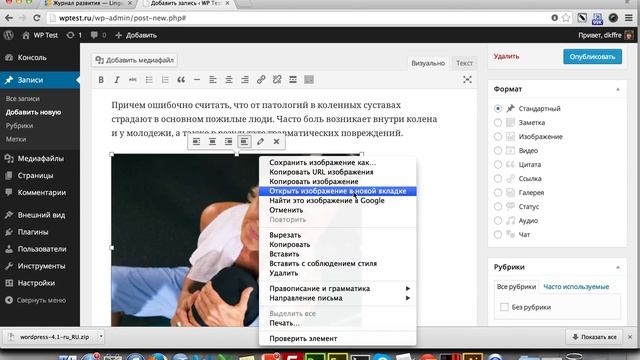Image resolution: width=640 pixels, height=360 pixels.
Task: Edit image with pencil icon
Action: 260,142
